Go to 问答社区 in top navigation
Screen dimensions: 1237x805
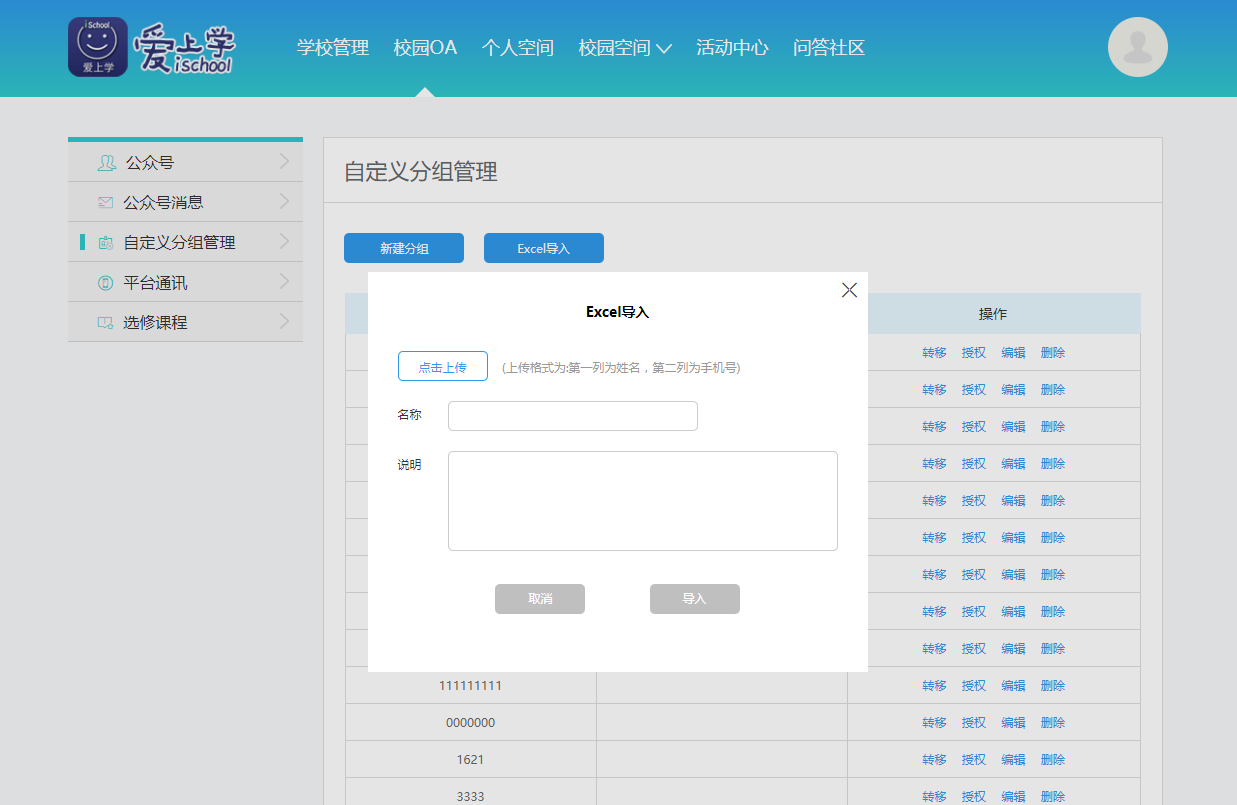coord(828,47)
